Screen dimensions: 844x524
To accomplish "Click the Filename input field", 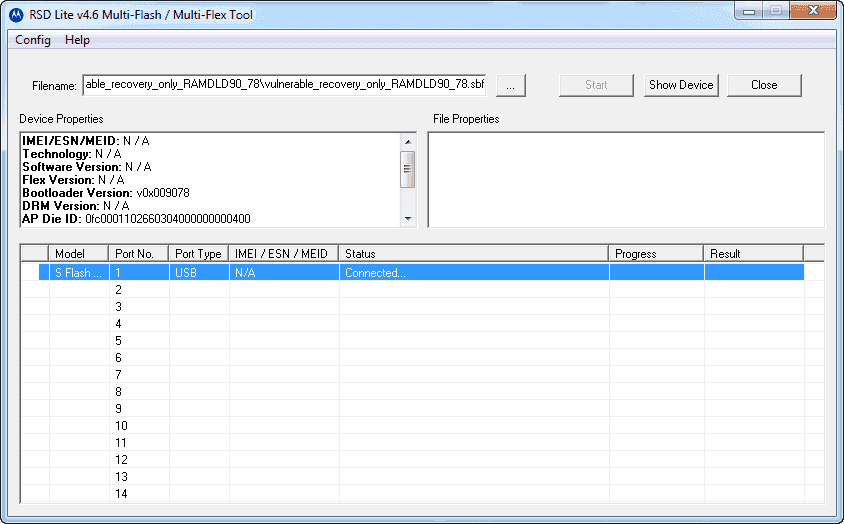I will [284, 85].
